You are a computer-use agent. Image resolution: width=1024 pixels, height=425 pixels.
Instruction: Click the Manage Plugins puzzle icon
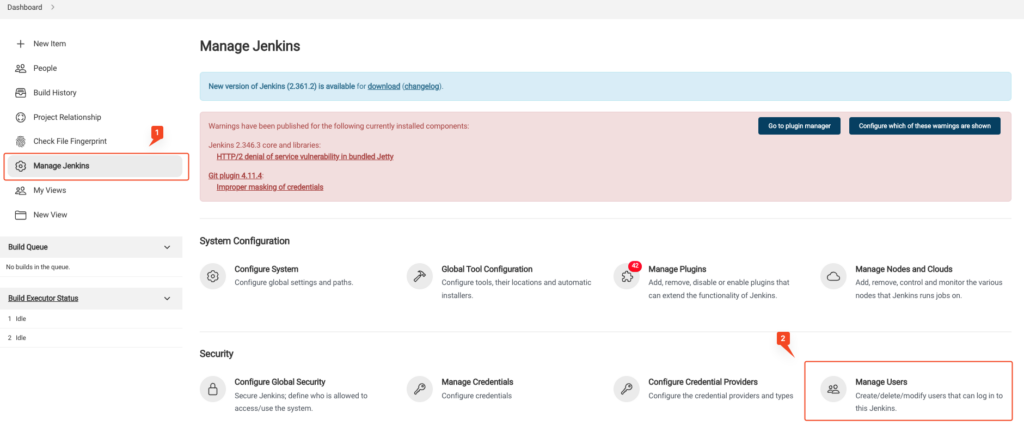tap(626, 277)
